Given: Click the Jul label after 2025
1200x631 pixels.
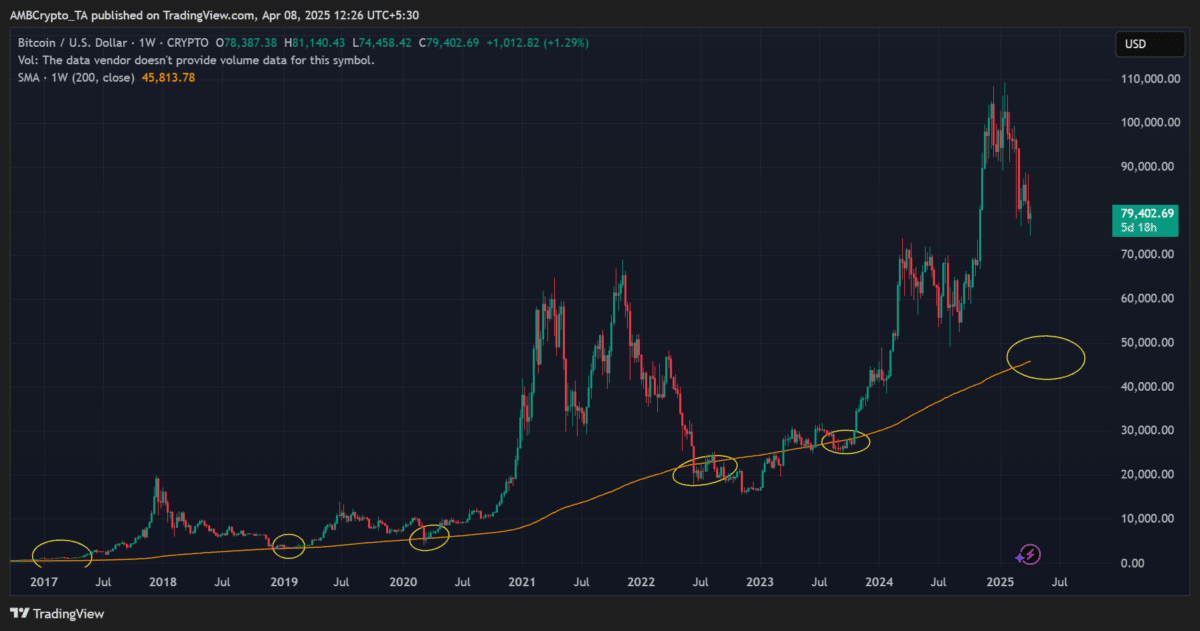Looking at the screenshot, I should click(1059, 581).
